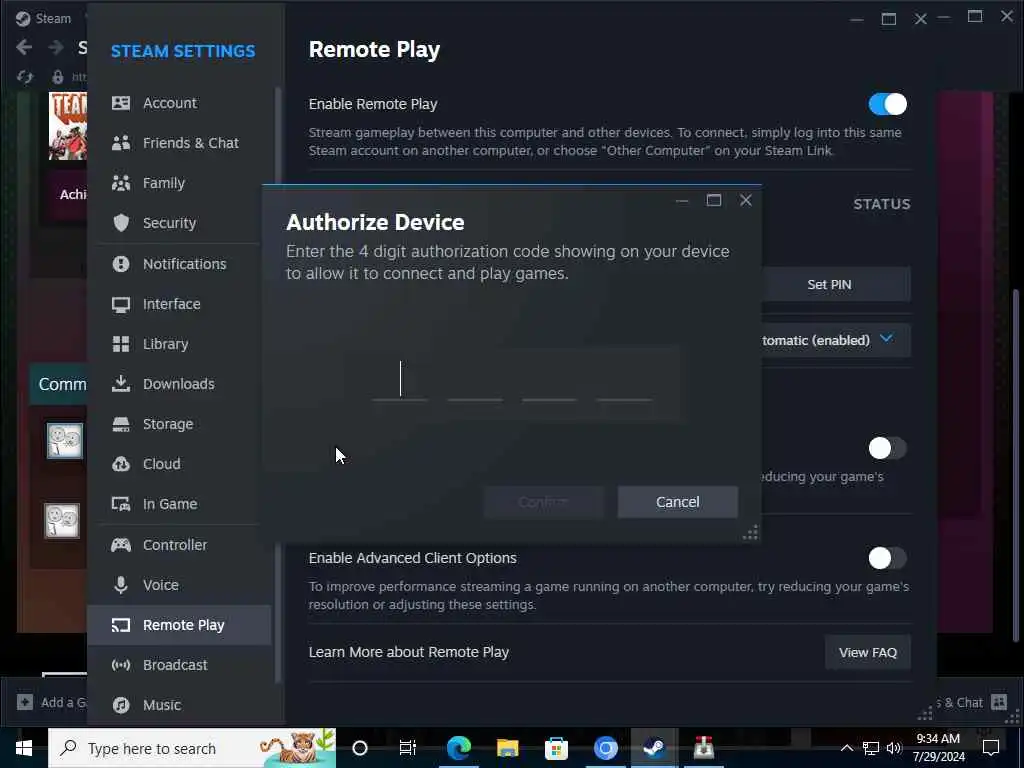1024x768 pixels.
Task: Switch to Notifications settings label
Action: [185, 264]
